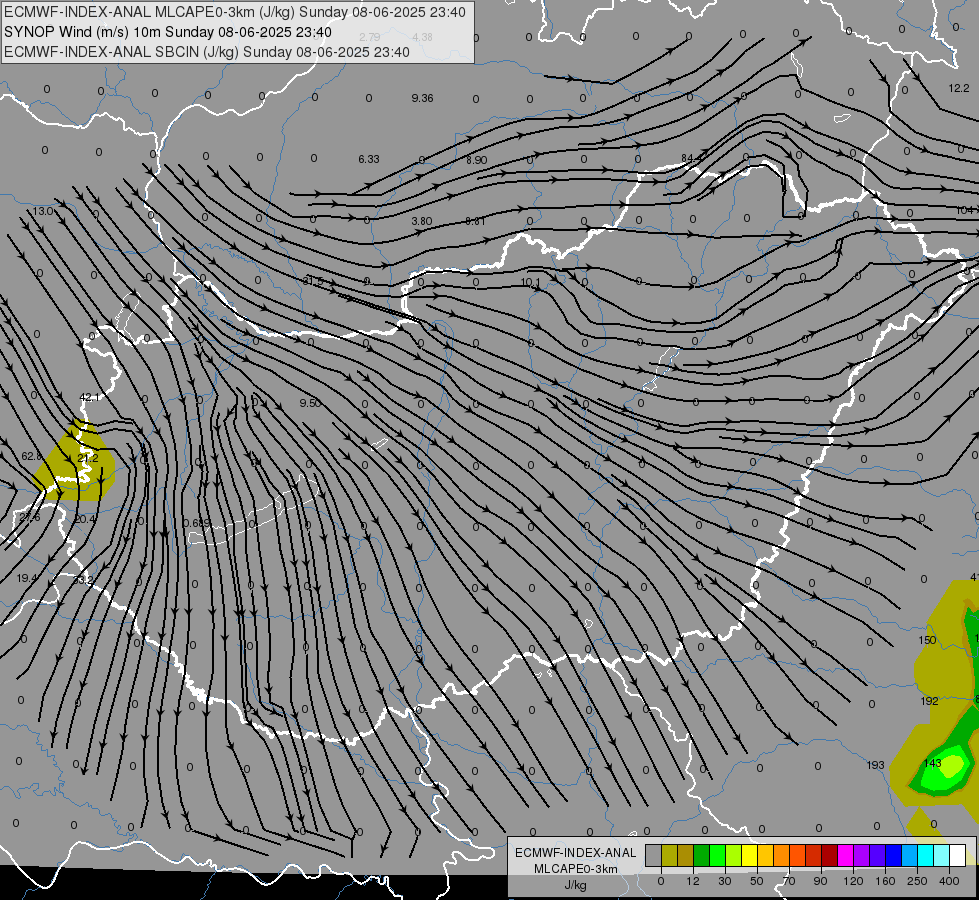Click the legend scale label 160
Image resolution: width=979 pixels, height=900 pixels.
pos(885,881)
